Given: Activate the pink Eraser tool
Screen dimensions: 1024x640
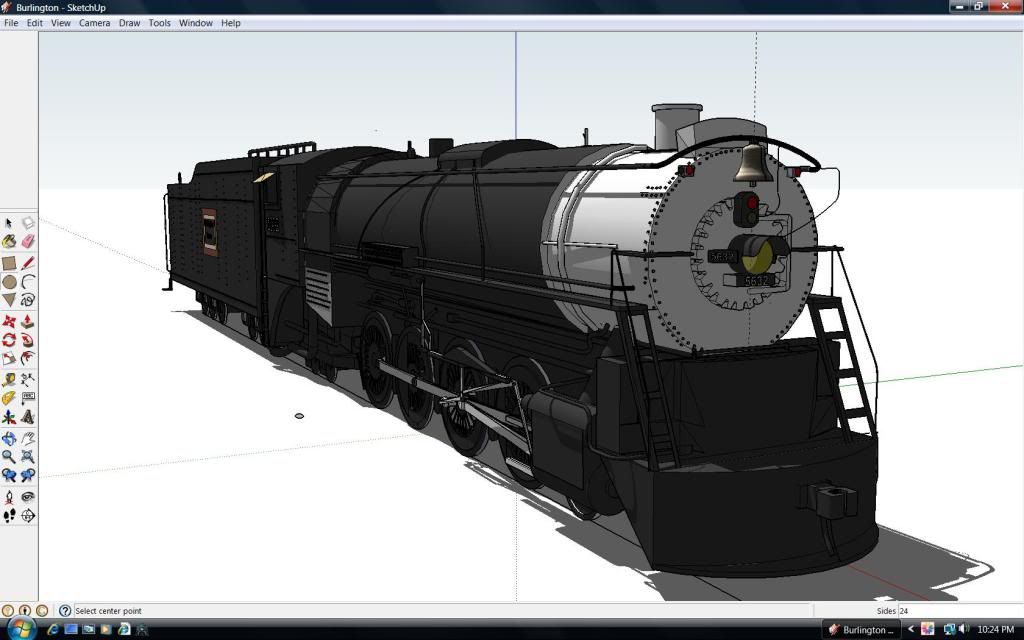Looking at the screenshot, I should pyautogui.click(x=27, y=242).
